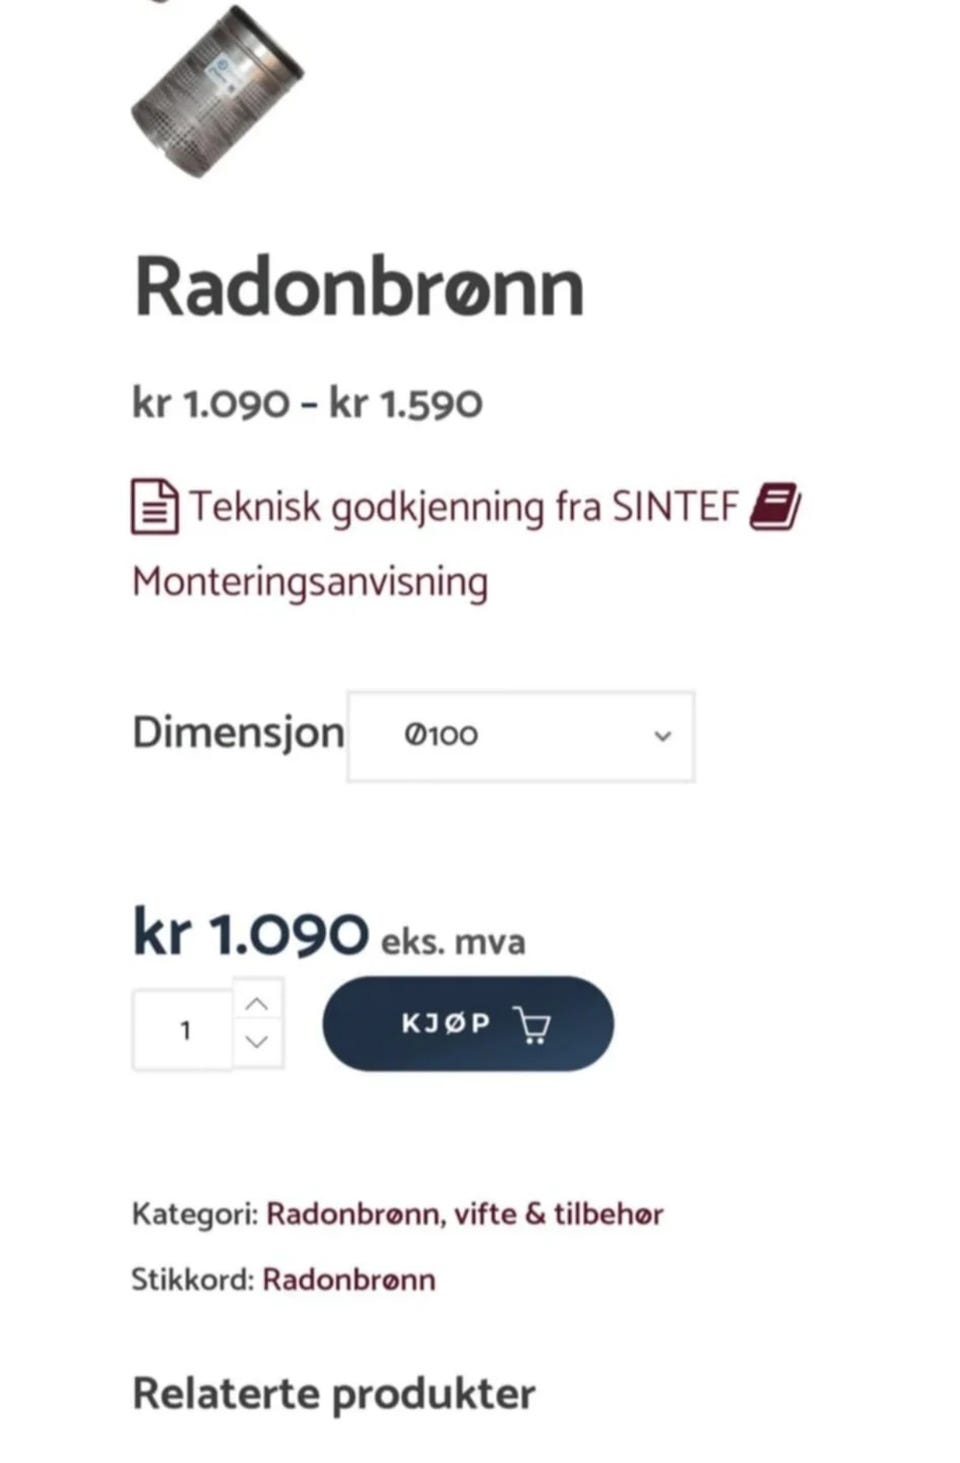Click the Radonbrønn product title

(x=359, y=288)
